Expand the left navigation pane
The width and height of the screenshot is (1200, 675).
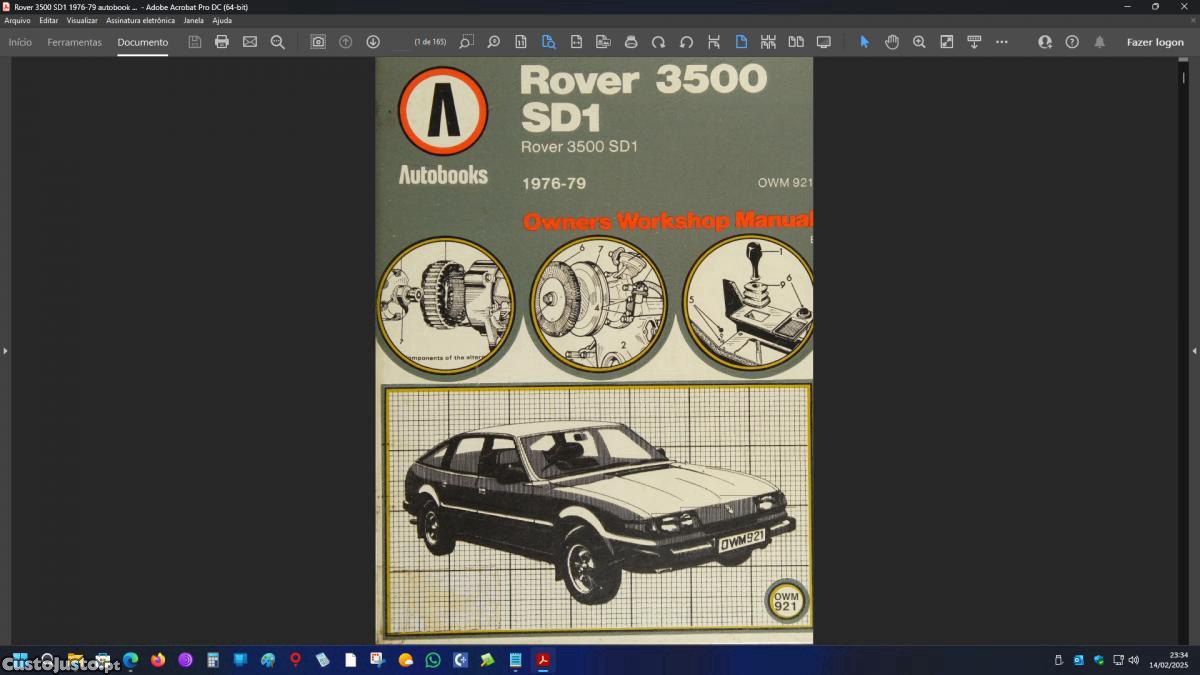click(x=5, y=351)
